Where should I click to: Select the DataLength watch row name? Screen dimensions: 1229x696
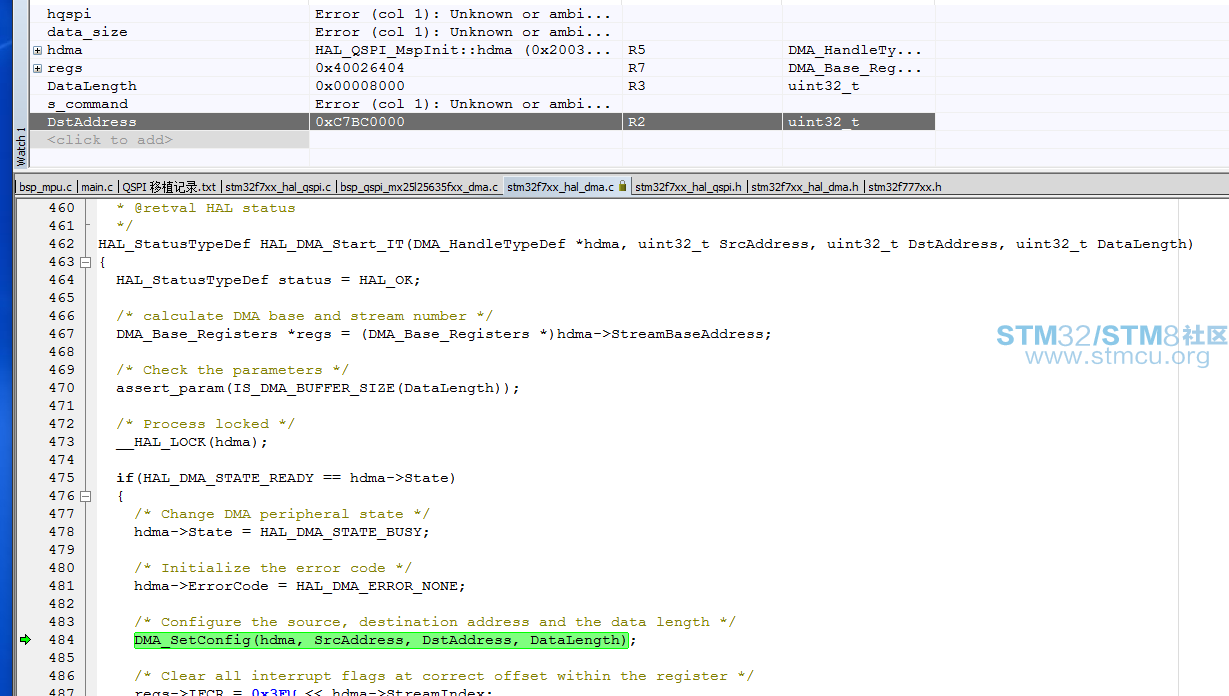(92, 86)
